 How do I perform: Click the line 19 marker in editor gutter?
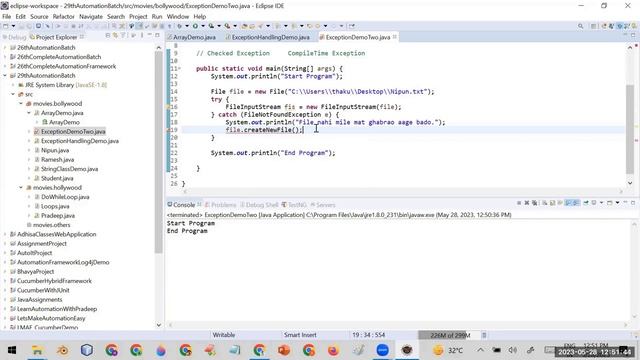point(169,130)
